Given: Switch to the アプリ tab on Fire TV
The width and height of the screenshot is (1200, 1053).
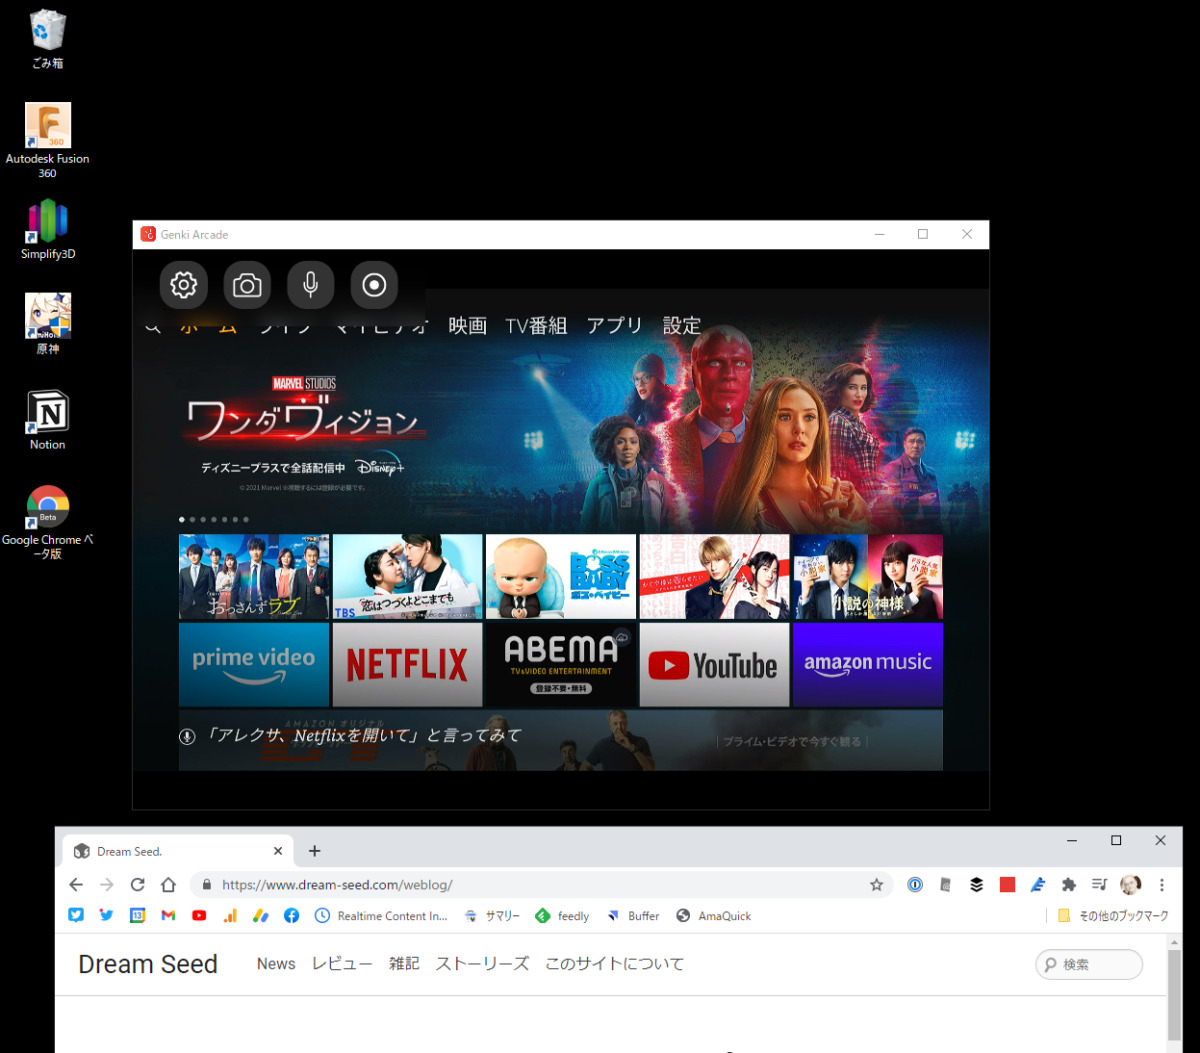Looking at the screenshot, I should coord(614,326).
